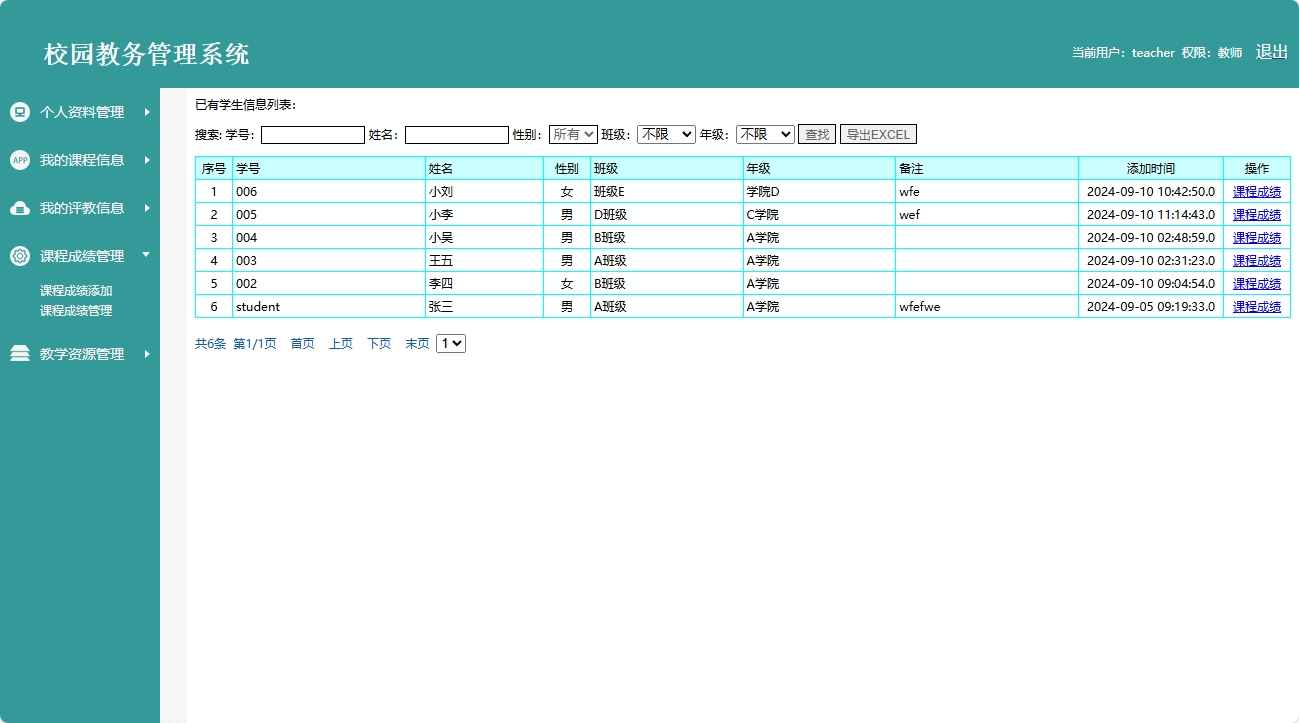
Task: Click the 学号 search input field
Action: 313,135
